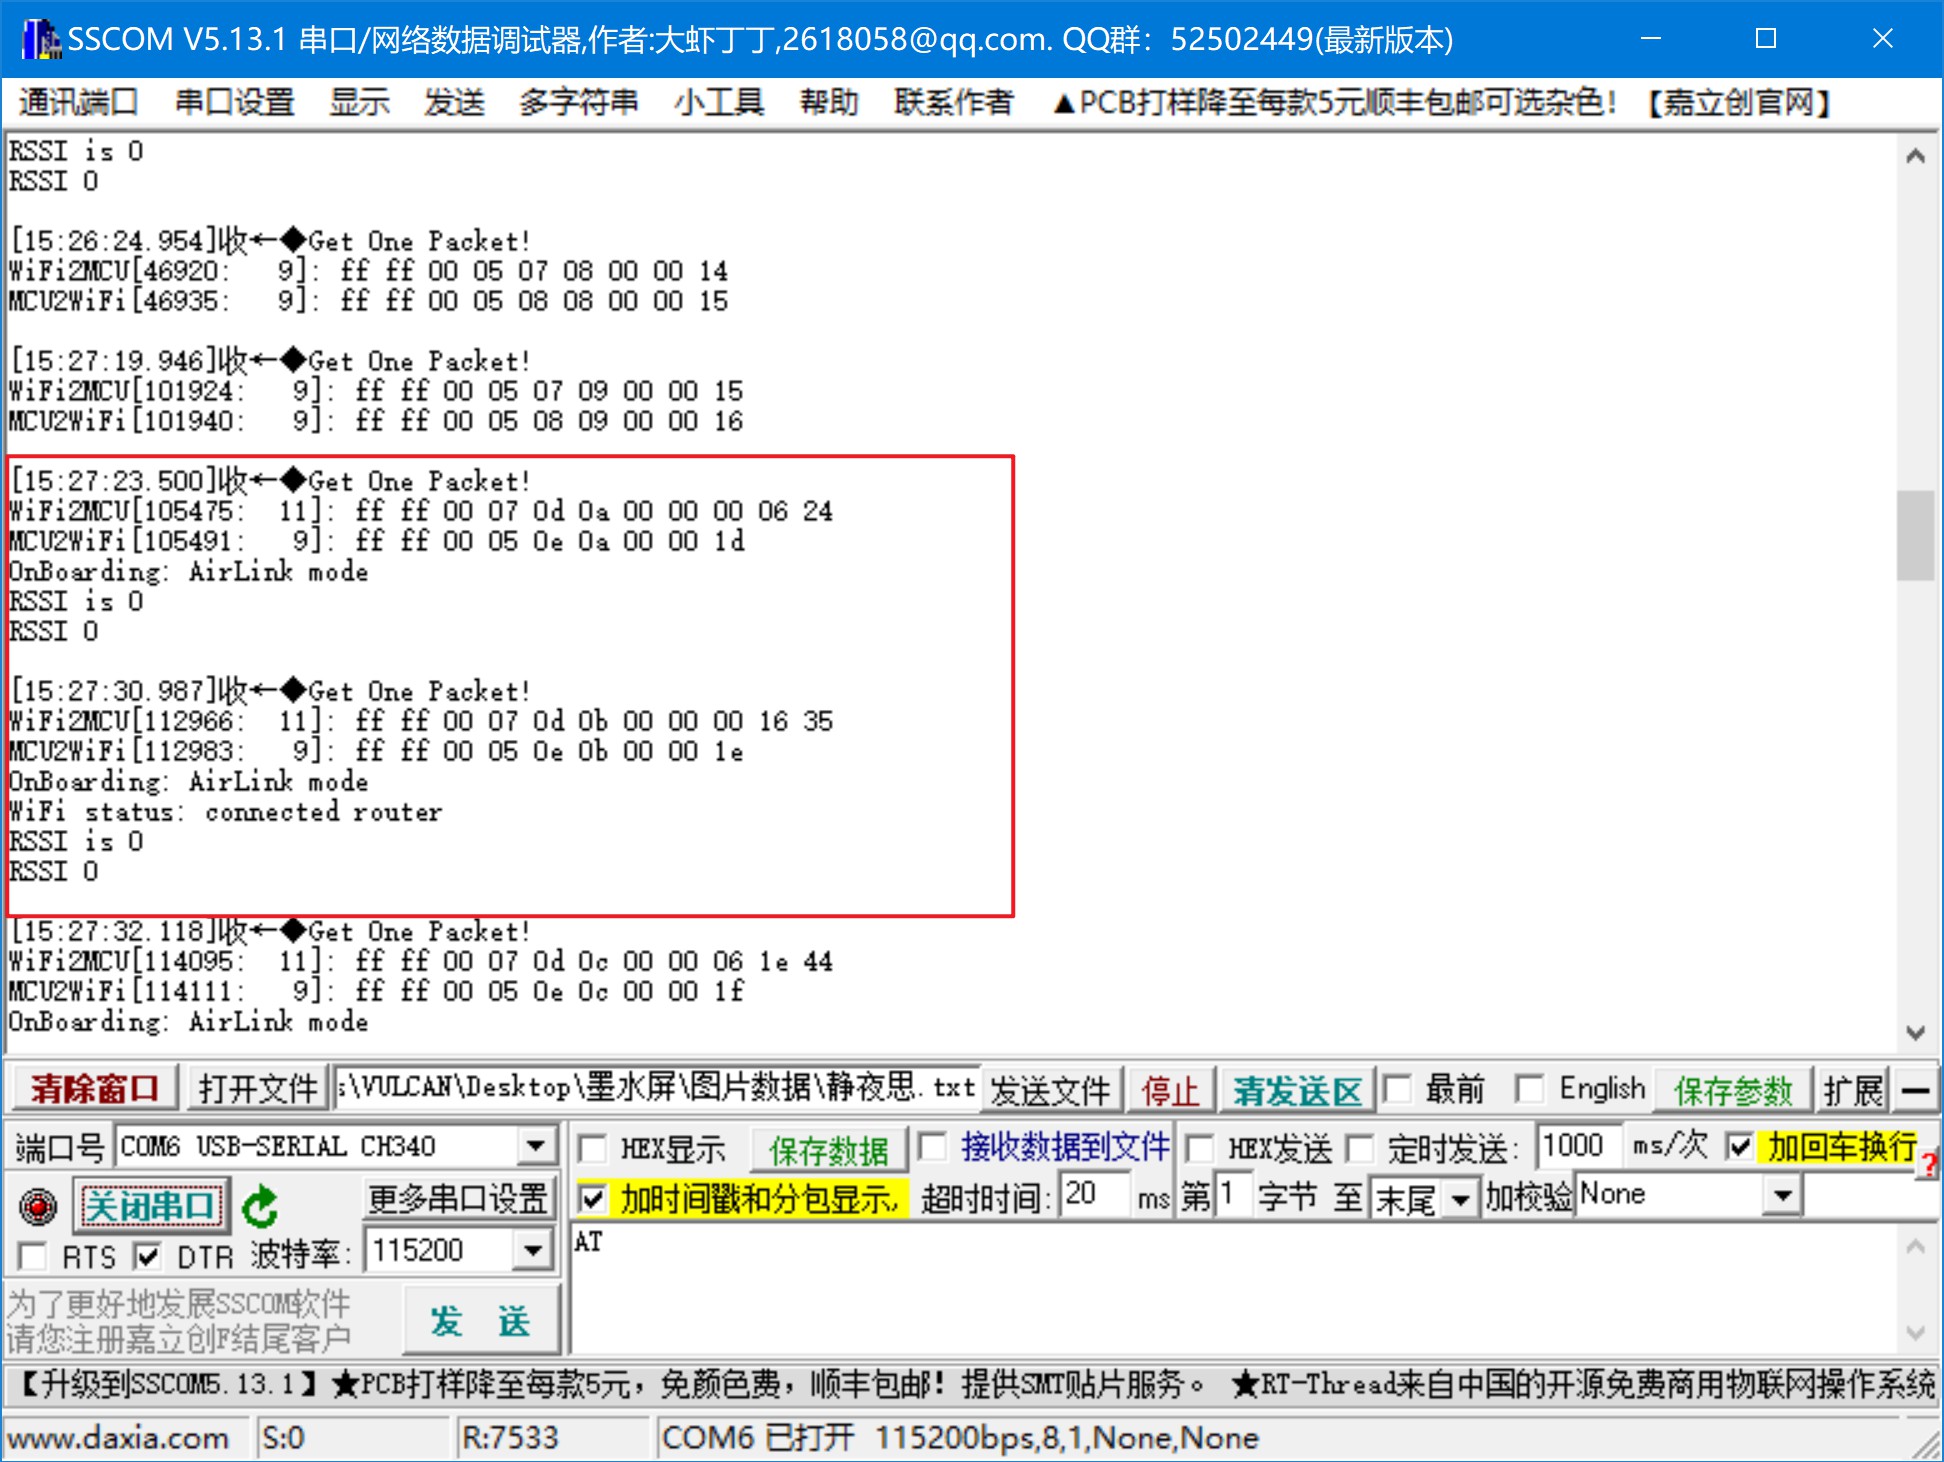This screenshot has width=1944, height=1462.
Task: Click the red question mark help icon
Action: point(1929,1163)
